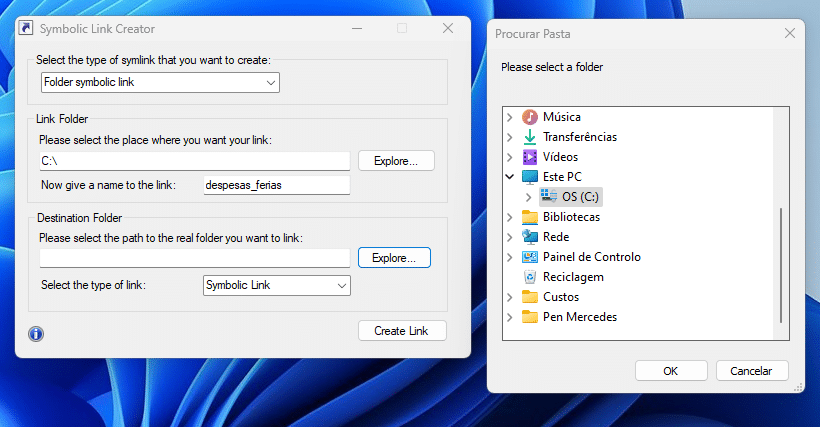
Task: Select the 'Painel de Controlo' tree label
Action: tap(592, 257)
